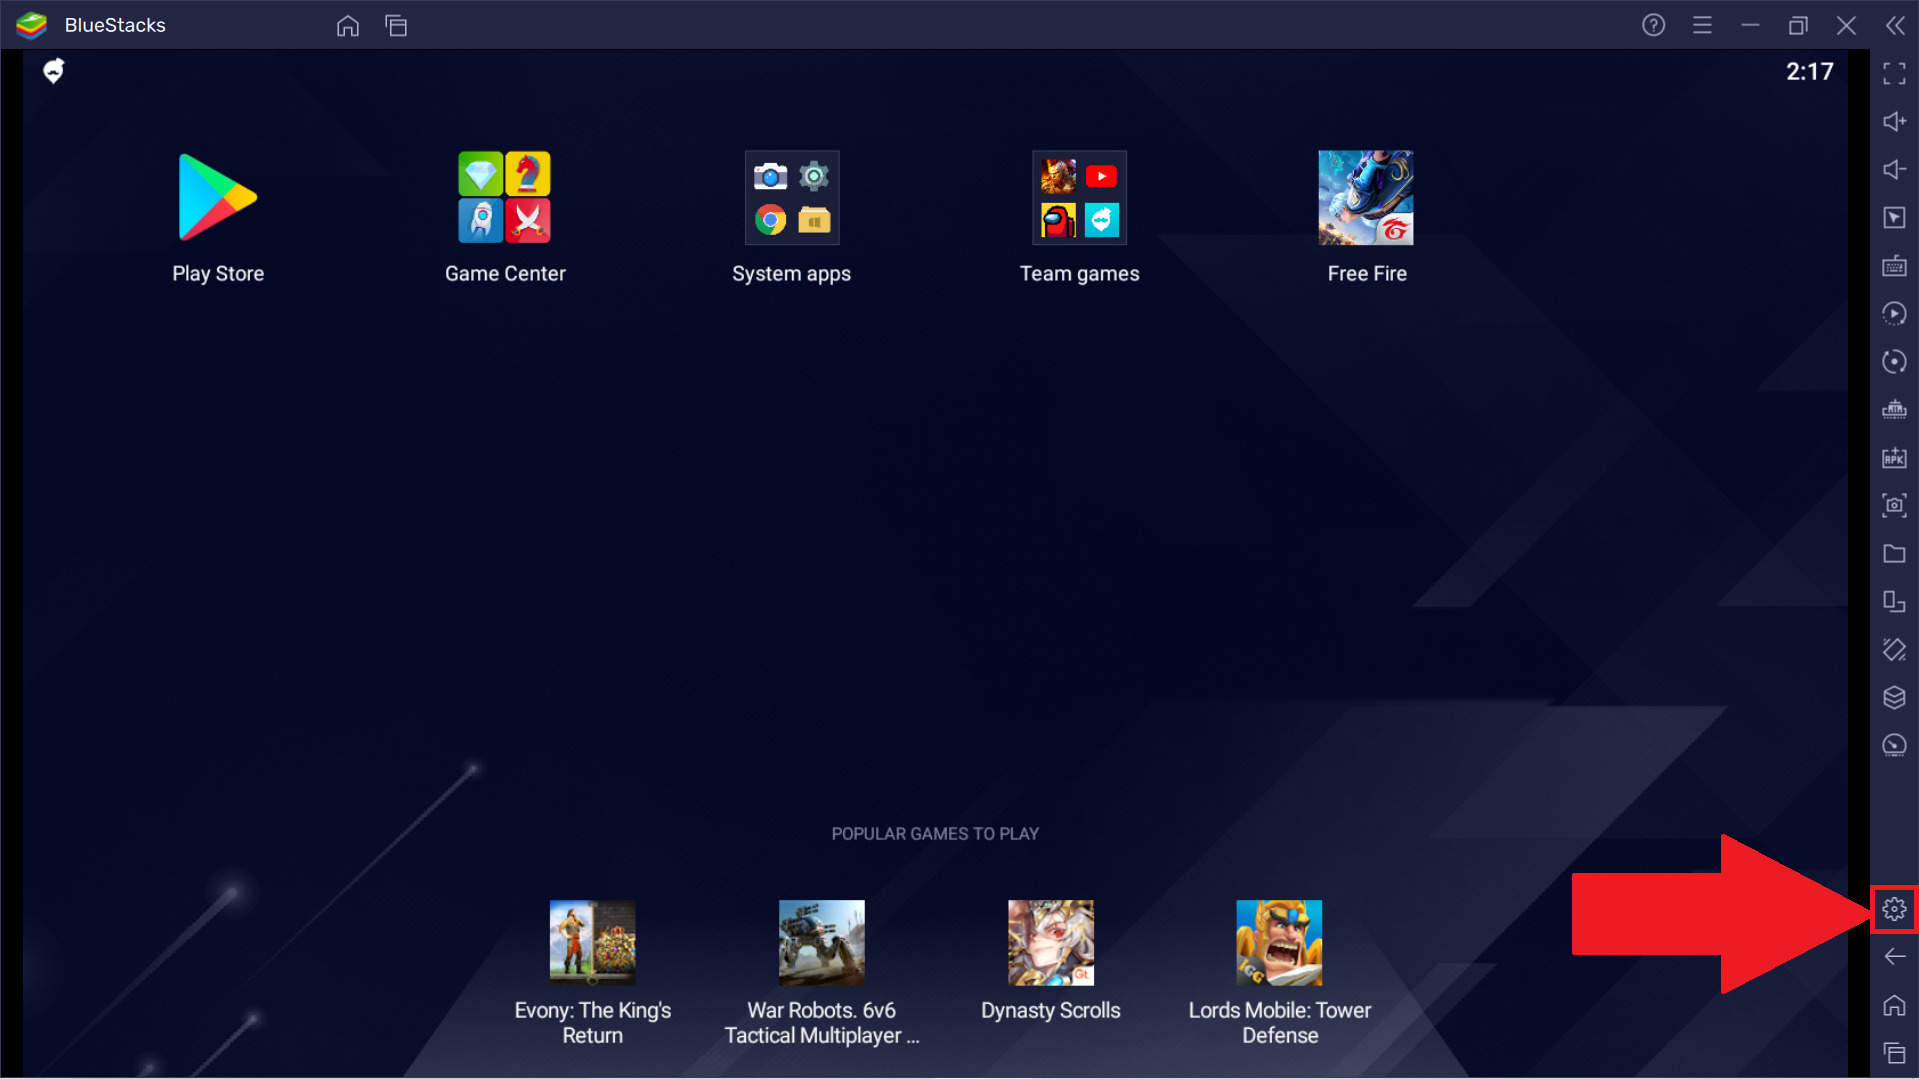Open BlueStacks help

click(1653, 25)
